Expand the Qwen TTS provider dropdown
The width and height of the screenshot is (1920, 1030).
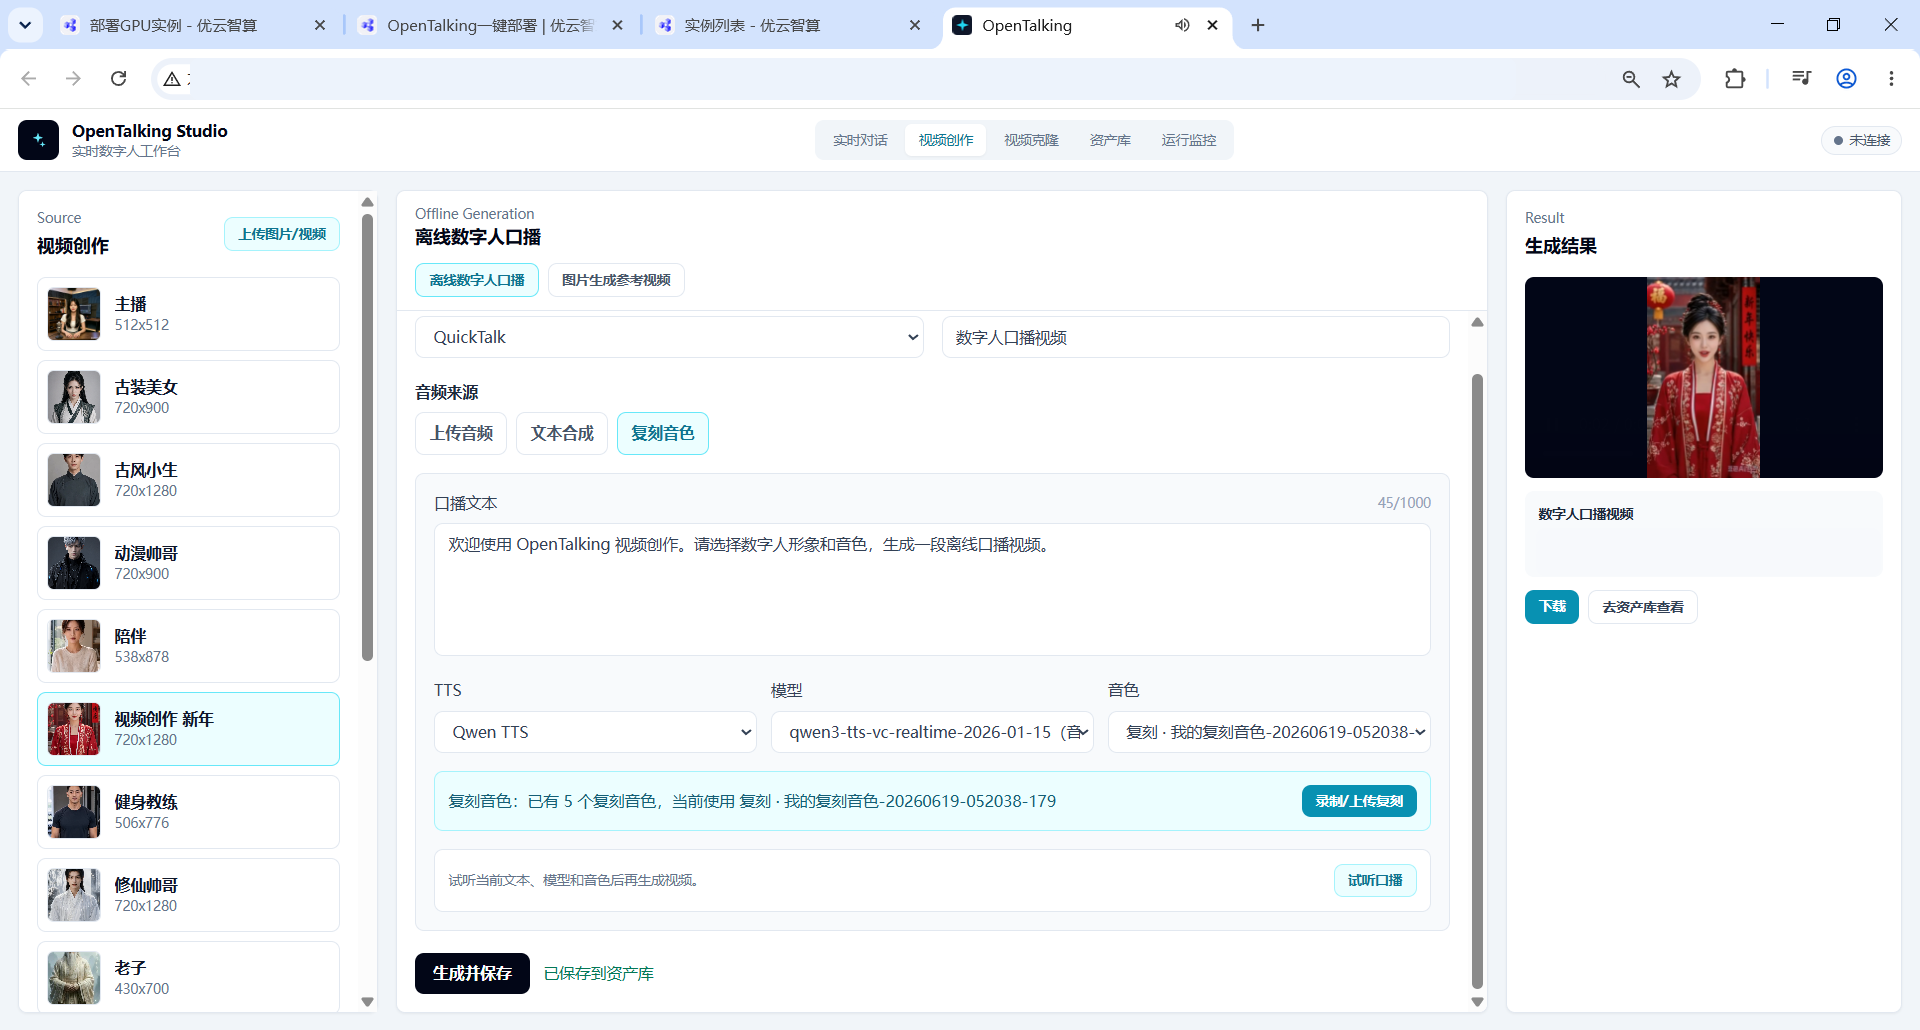click(x=595, y=732)
